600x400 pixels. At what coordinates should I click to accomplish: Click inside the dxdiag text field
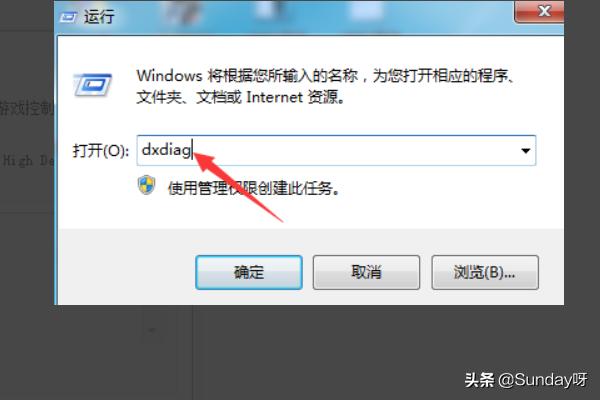336,150
